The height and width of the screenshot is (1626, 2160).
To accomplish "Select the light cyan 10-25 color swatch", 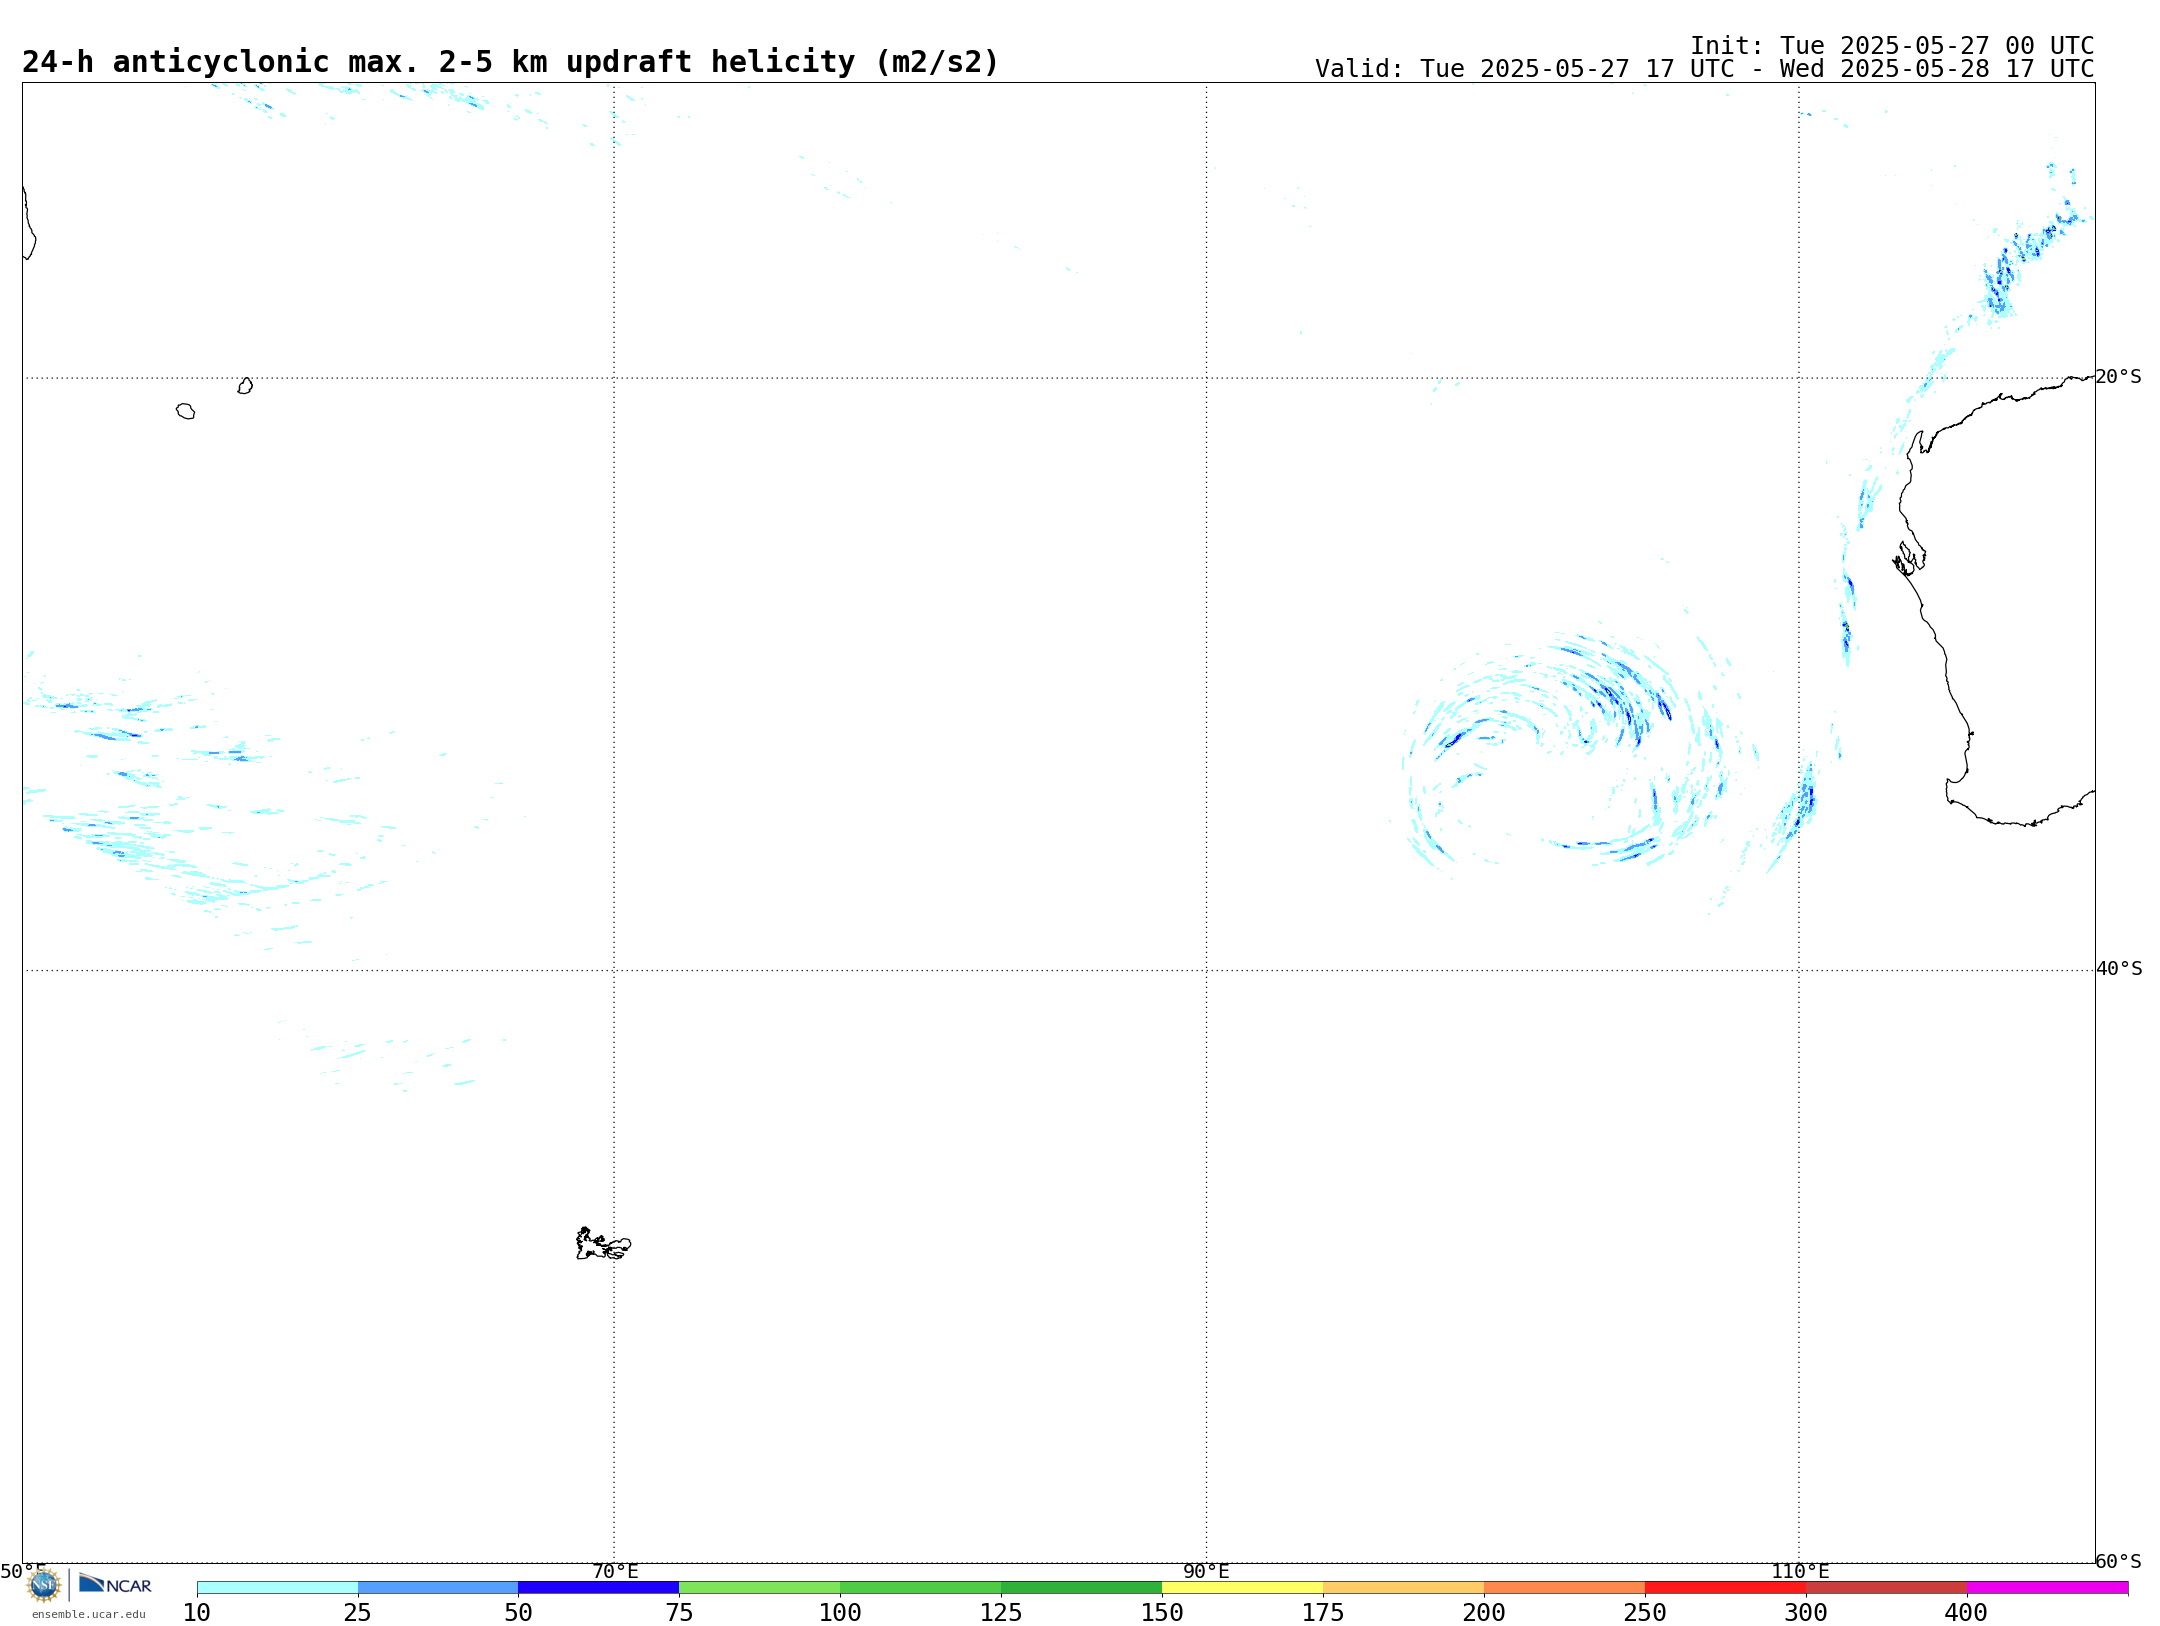I will (x=277, y=1588).
